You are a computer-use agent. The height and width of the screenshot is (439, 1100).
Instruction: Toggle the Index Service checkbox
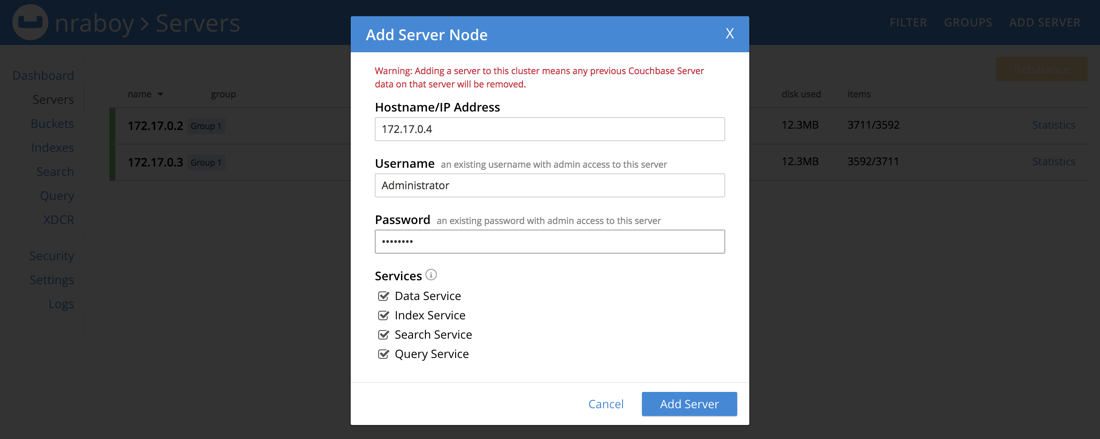pos(383,315)
